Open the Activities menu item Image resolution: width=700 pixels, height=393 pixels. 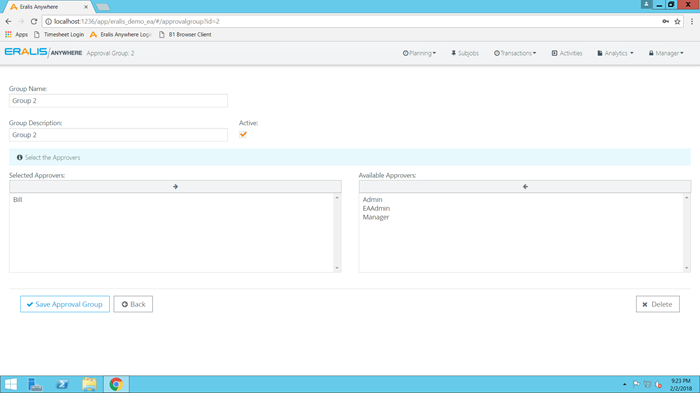[567, 53]
